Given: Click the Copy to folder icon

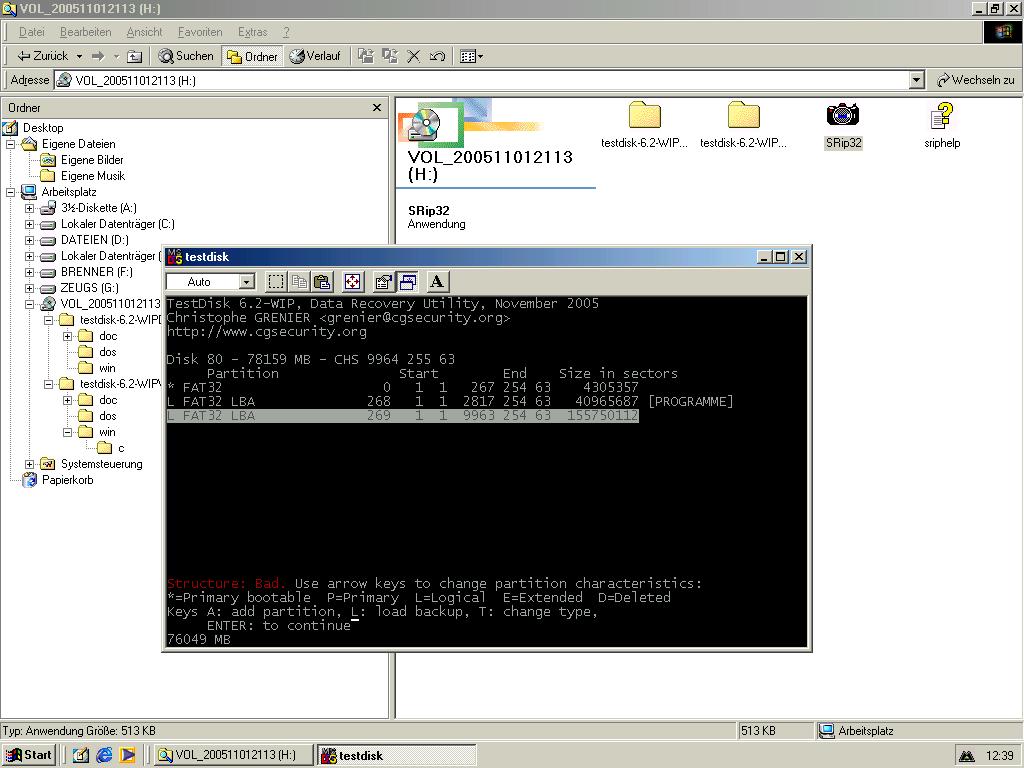Looking at the screenshot, I should [x=390, y=56].
